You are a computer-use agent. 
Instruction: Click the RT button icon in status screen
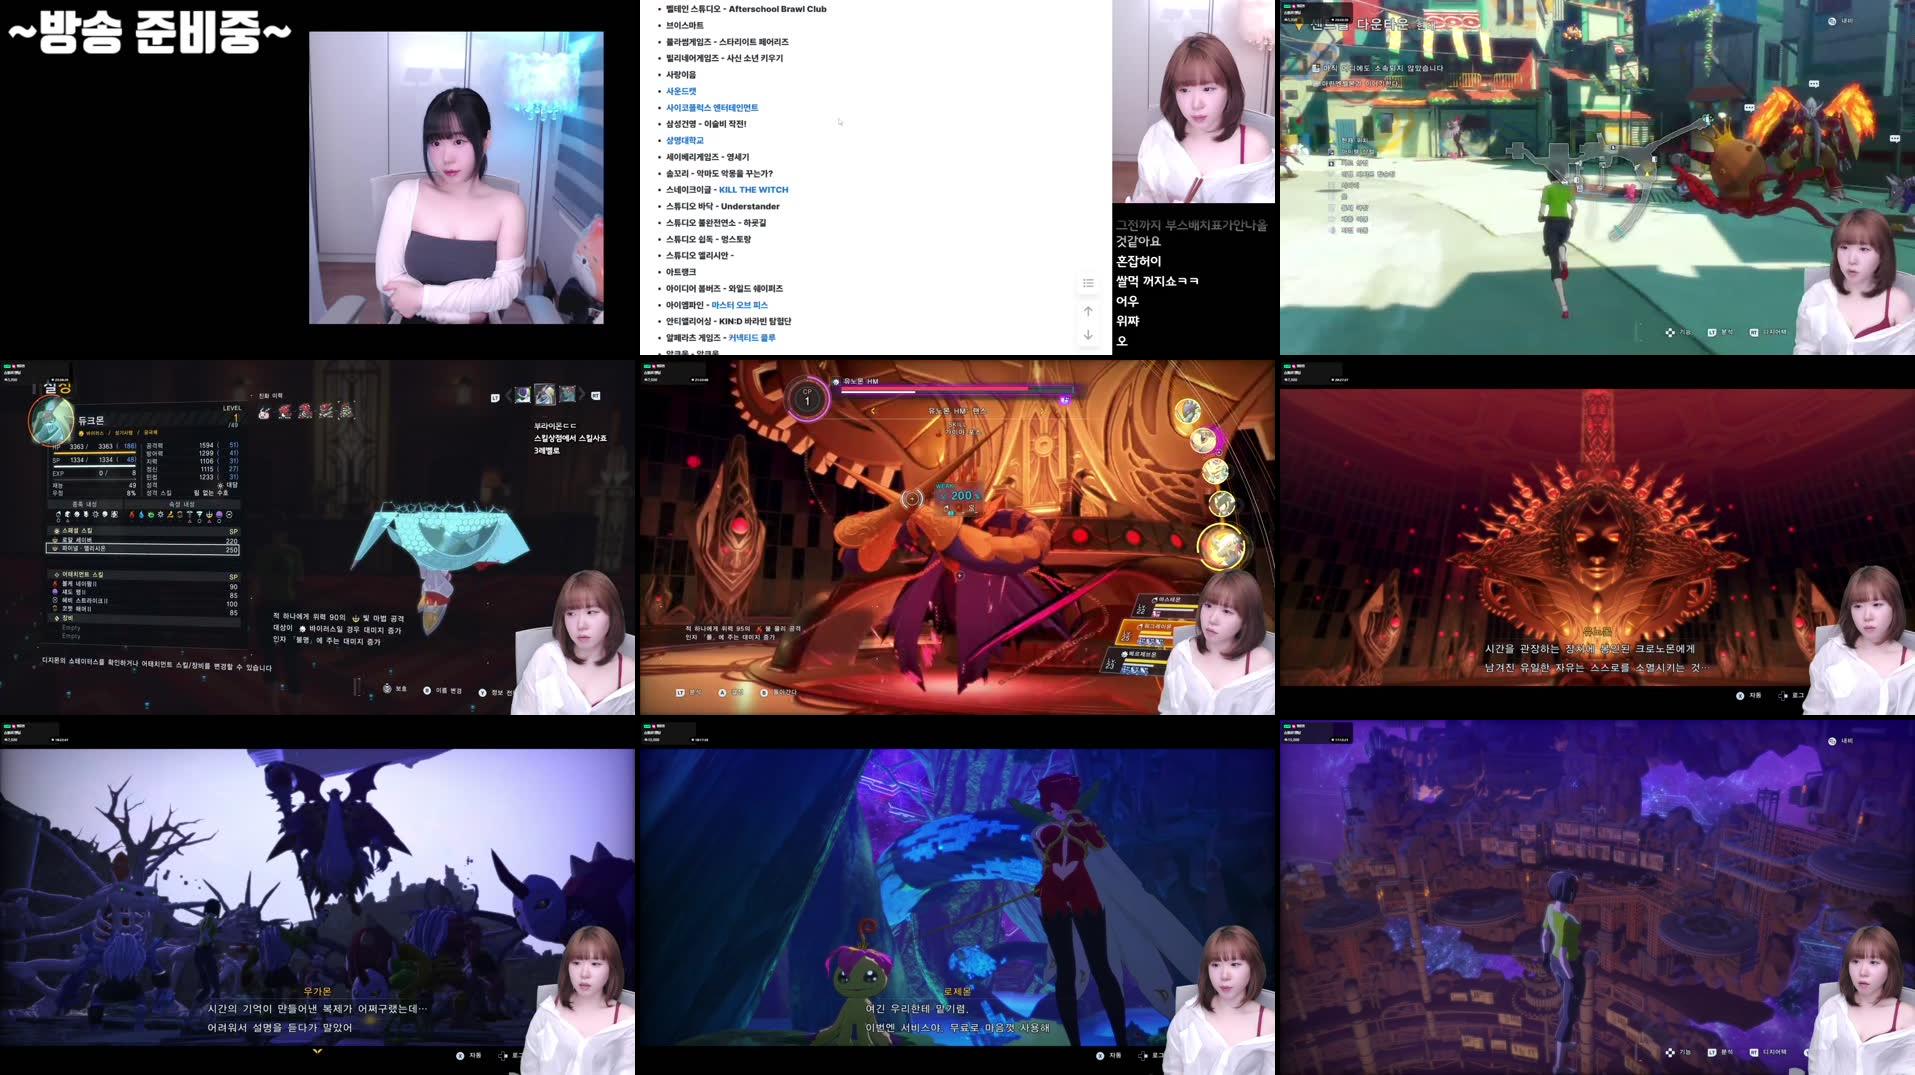[596, 396]
